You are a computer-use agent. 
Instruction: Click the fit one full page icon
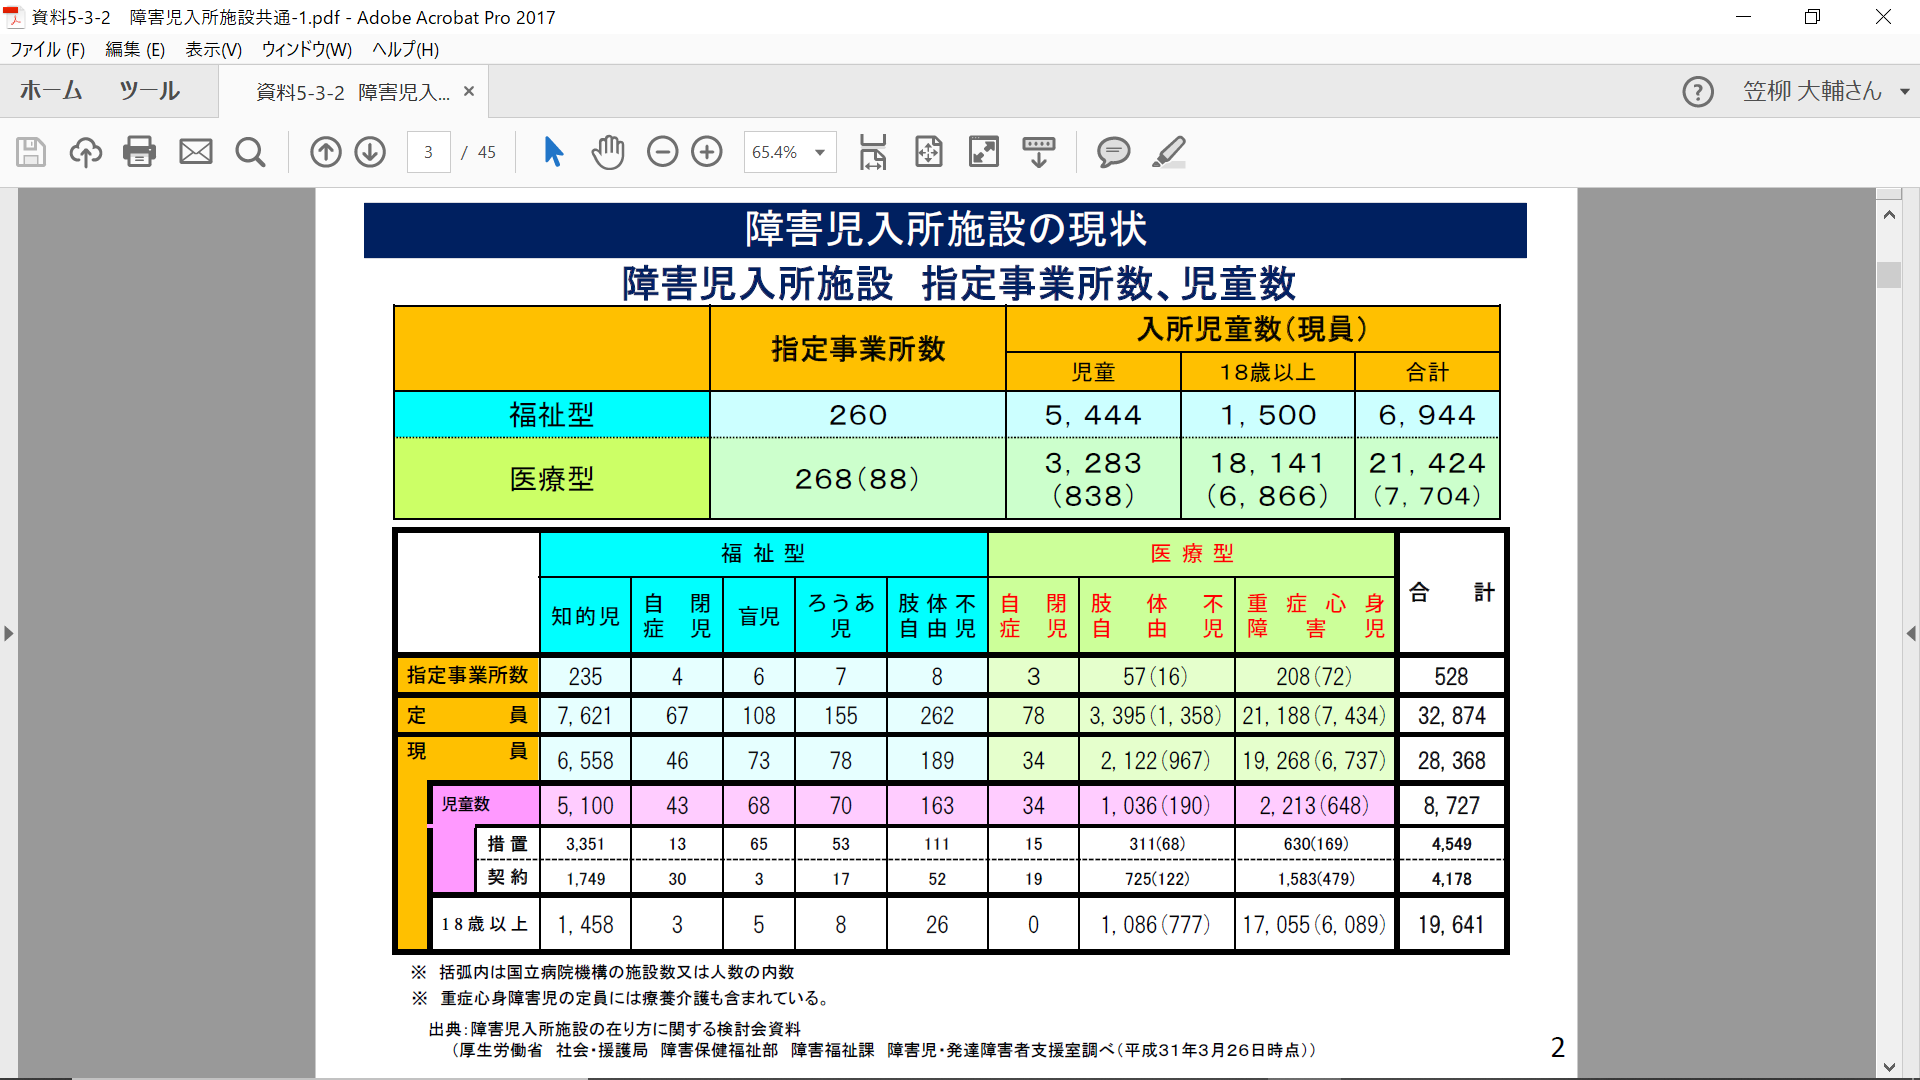929,152
